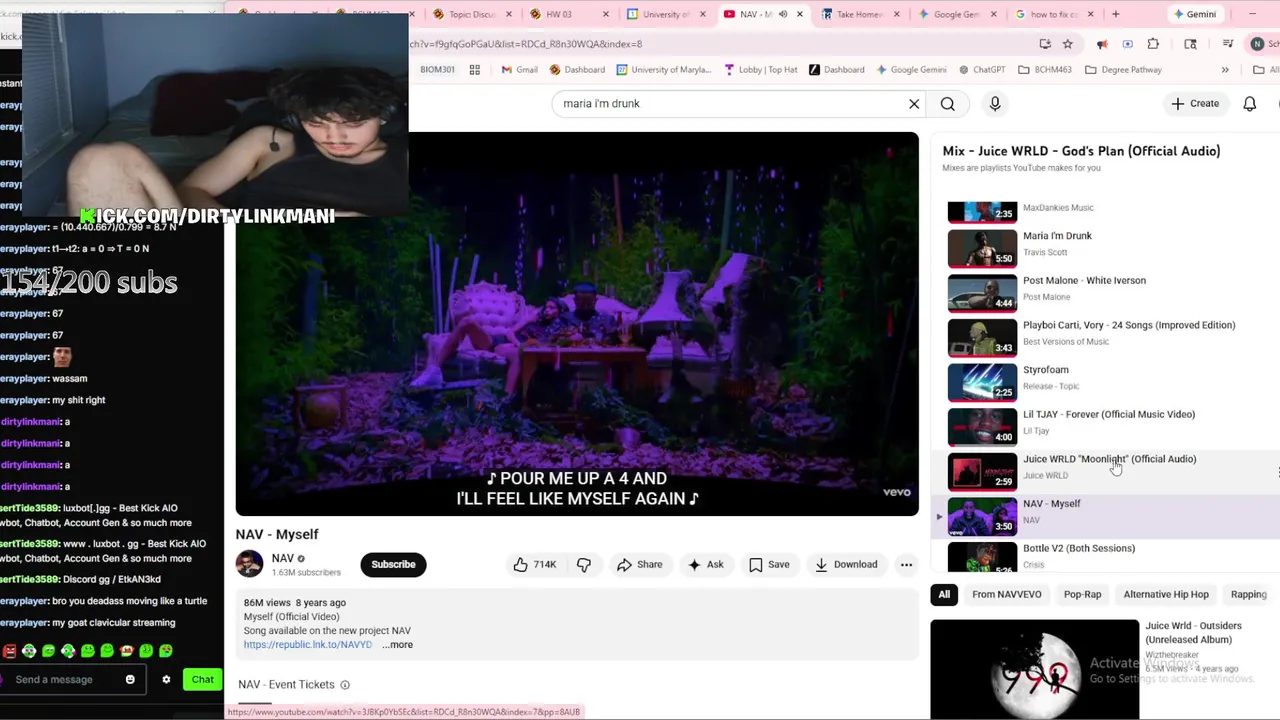Open a new browser tab
Viewport: 1280px width, 720px height.
click(1115, 14)
